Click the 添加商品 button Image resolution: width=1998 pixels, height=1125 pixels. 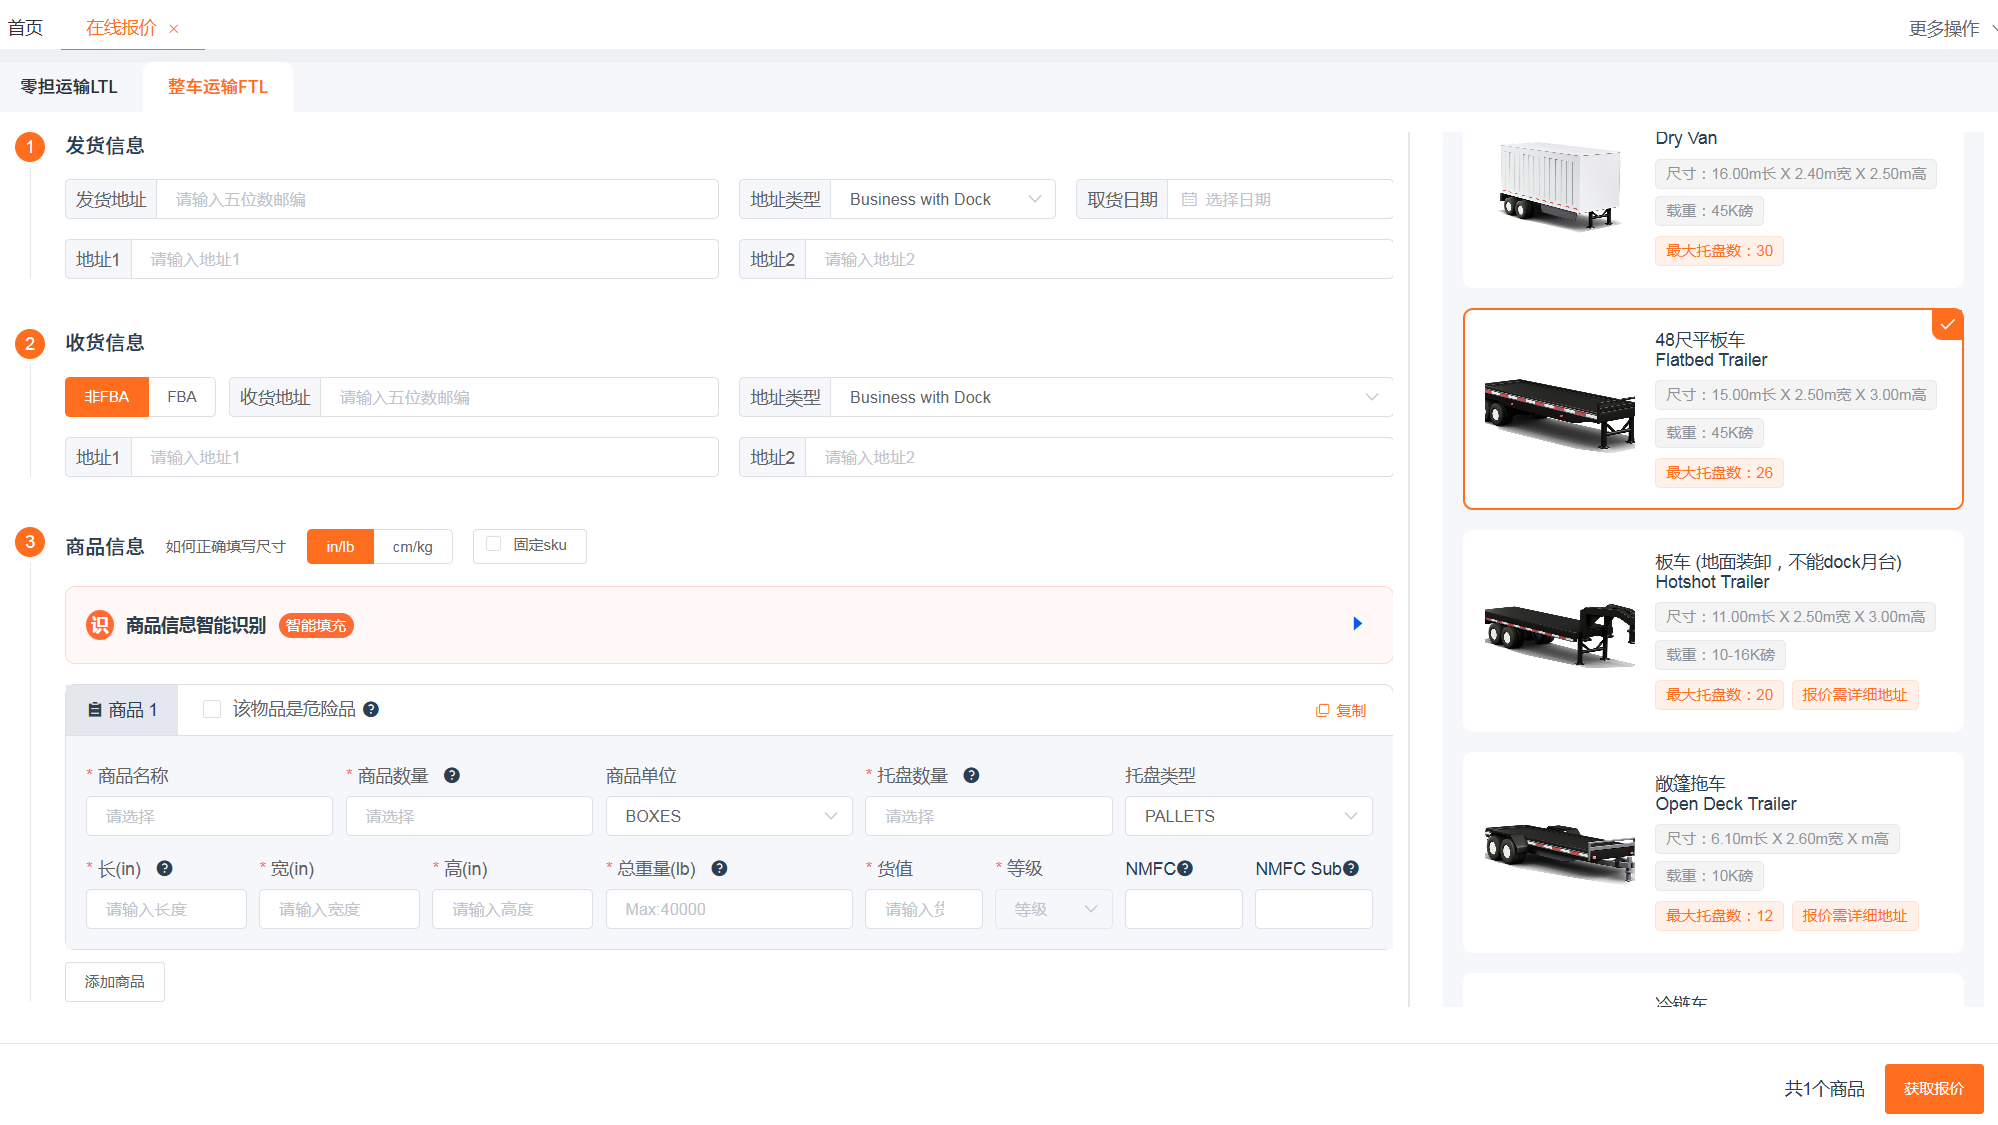pos(115,982)
